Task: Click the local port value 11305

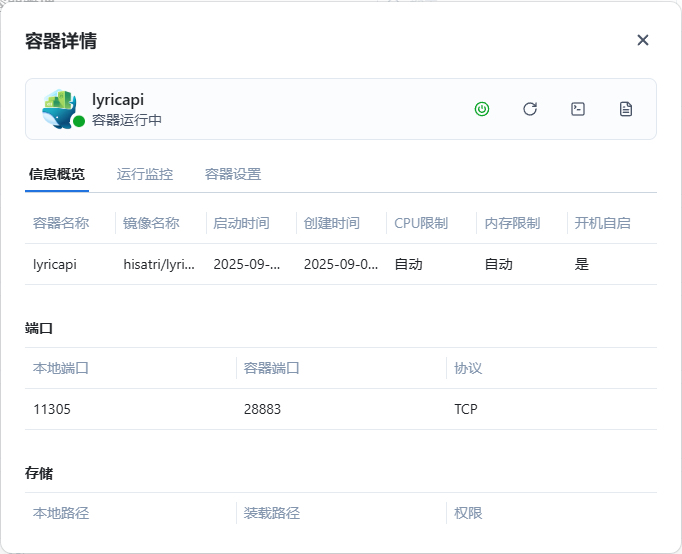Action: pyautogui.click(x=52, y=409)
